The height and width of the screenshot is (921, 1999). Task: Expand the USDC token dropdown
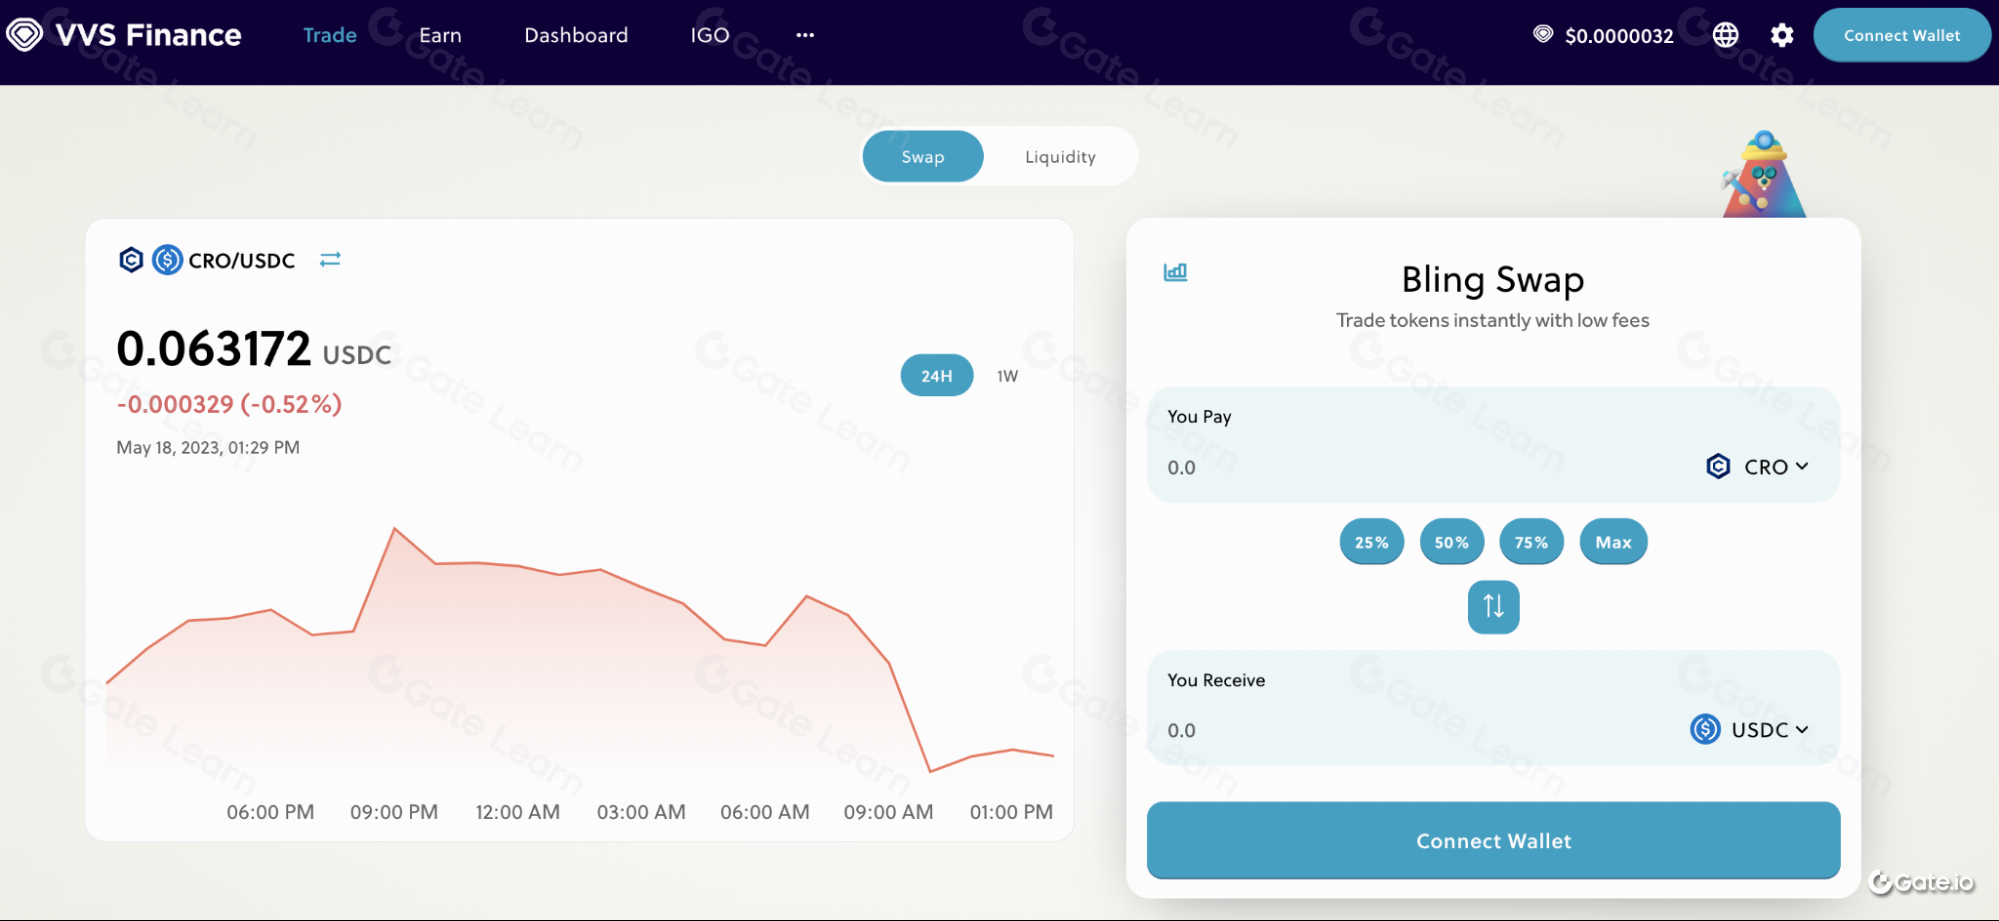point(1749,730)
